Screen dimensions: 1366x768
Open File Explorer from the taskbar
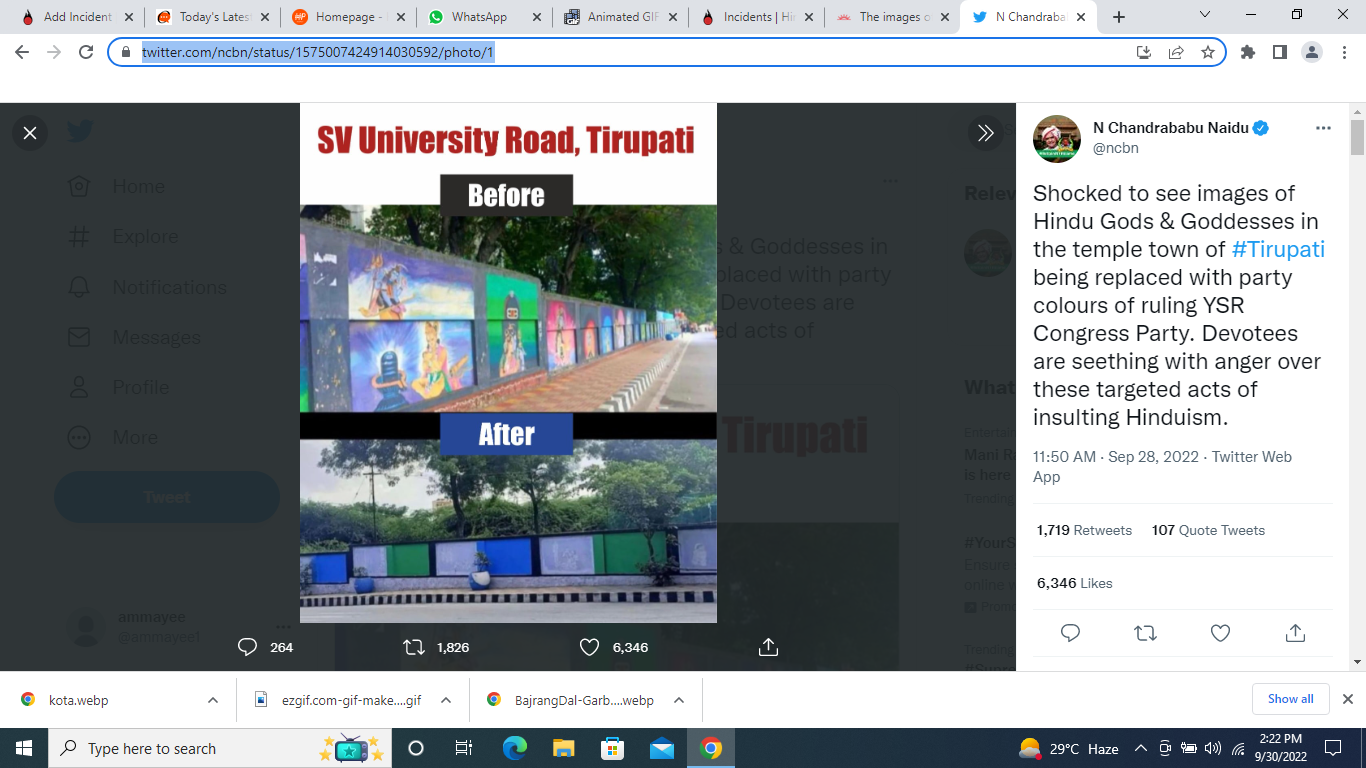click(564, 748)
